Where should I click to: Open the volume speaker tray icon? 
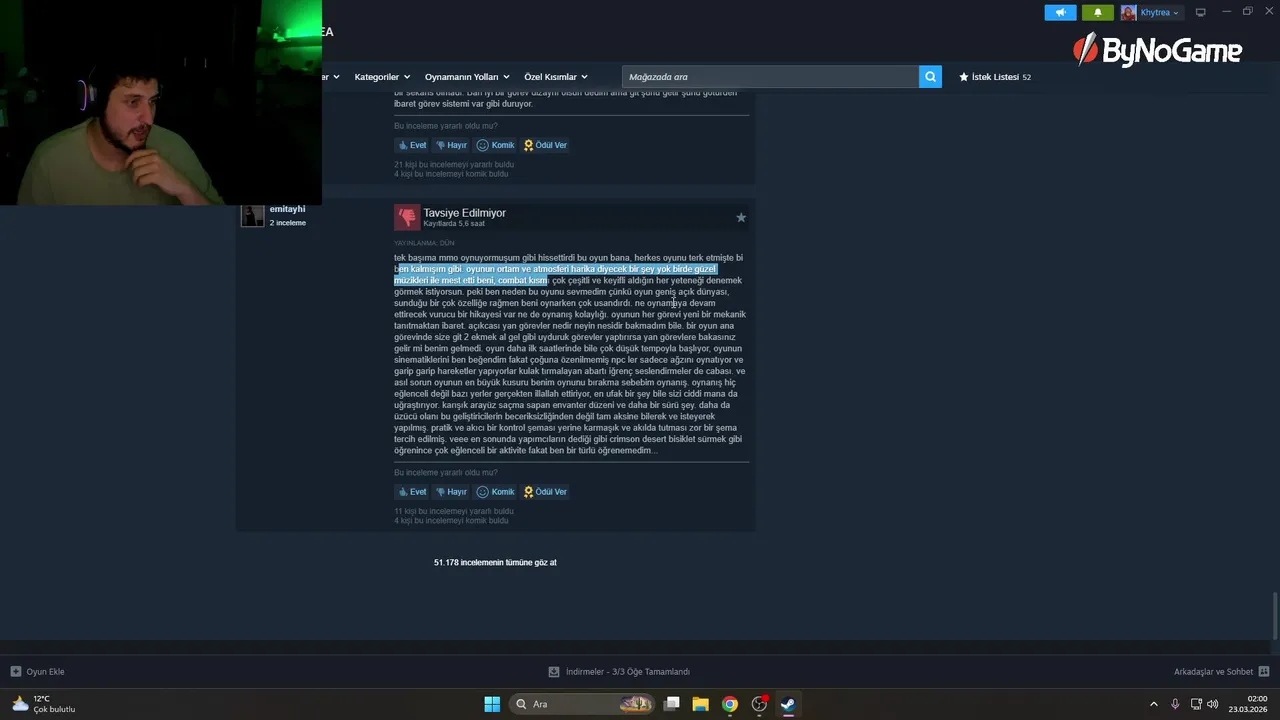[1213, 704]
